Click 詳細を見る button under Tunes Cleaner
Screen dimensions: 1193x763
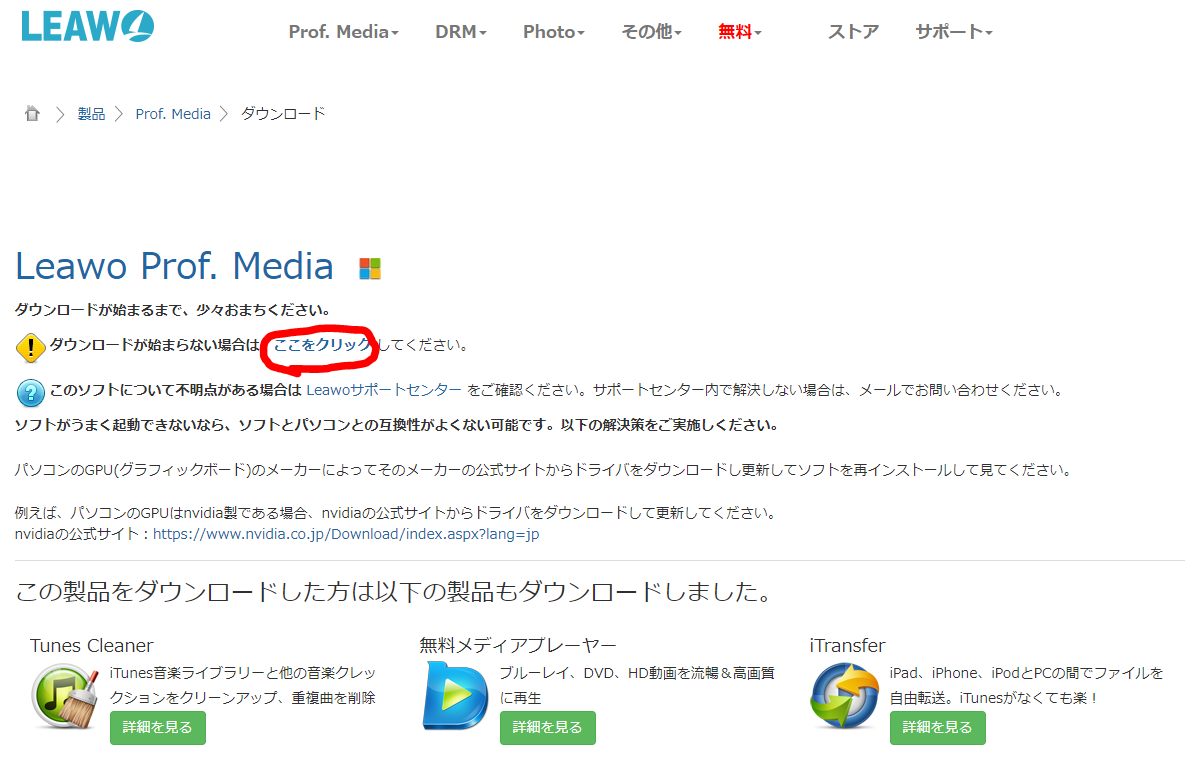coord(157,728)
